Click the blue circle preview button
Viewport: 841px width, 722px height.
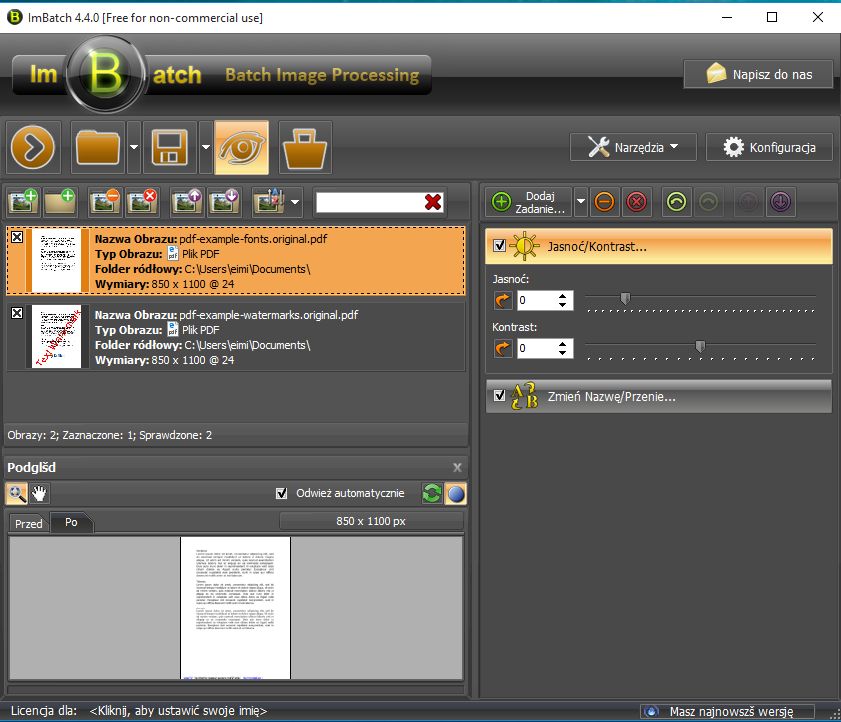456,493
